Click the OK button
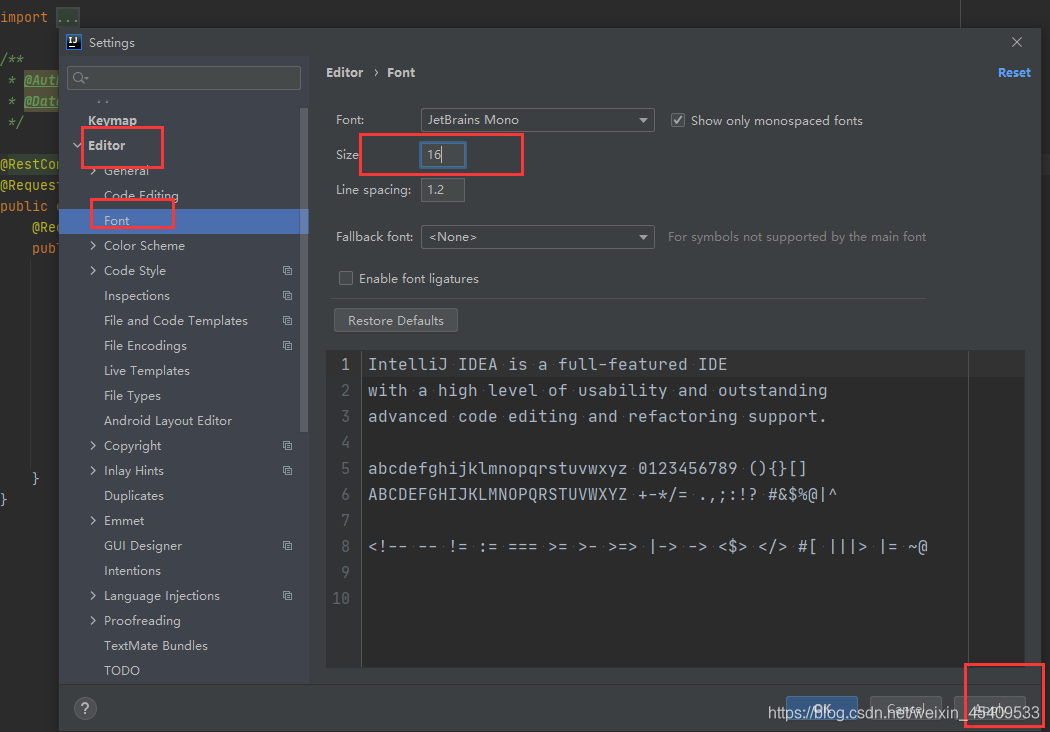 [822, 709]
